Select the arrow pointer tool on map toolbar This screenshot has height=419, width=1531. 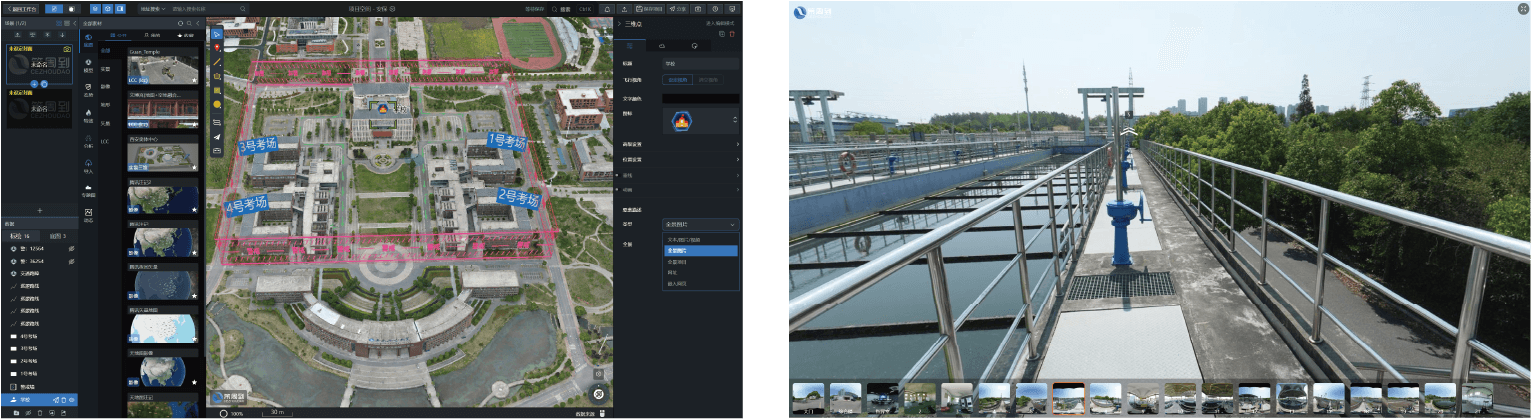click(216, 34)
